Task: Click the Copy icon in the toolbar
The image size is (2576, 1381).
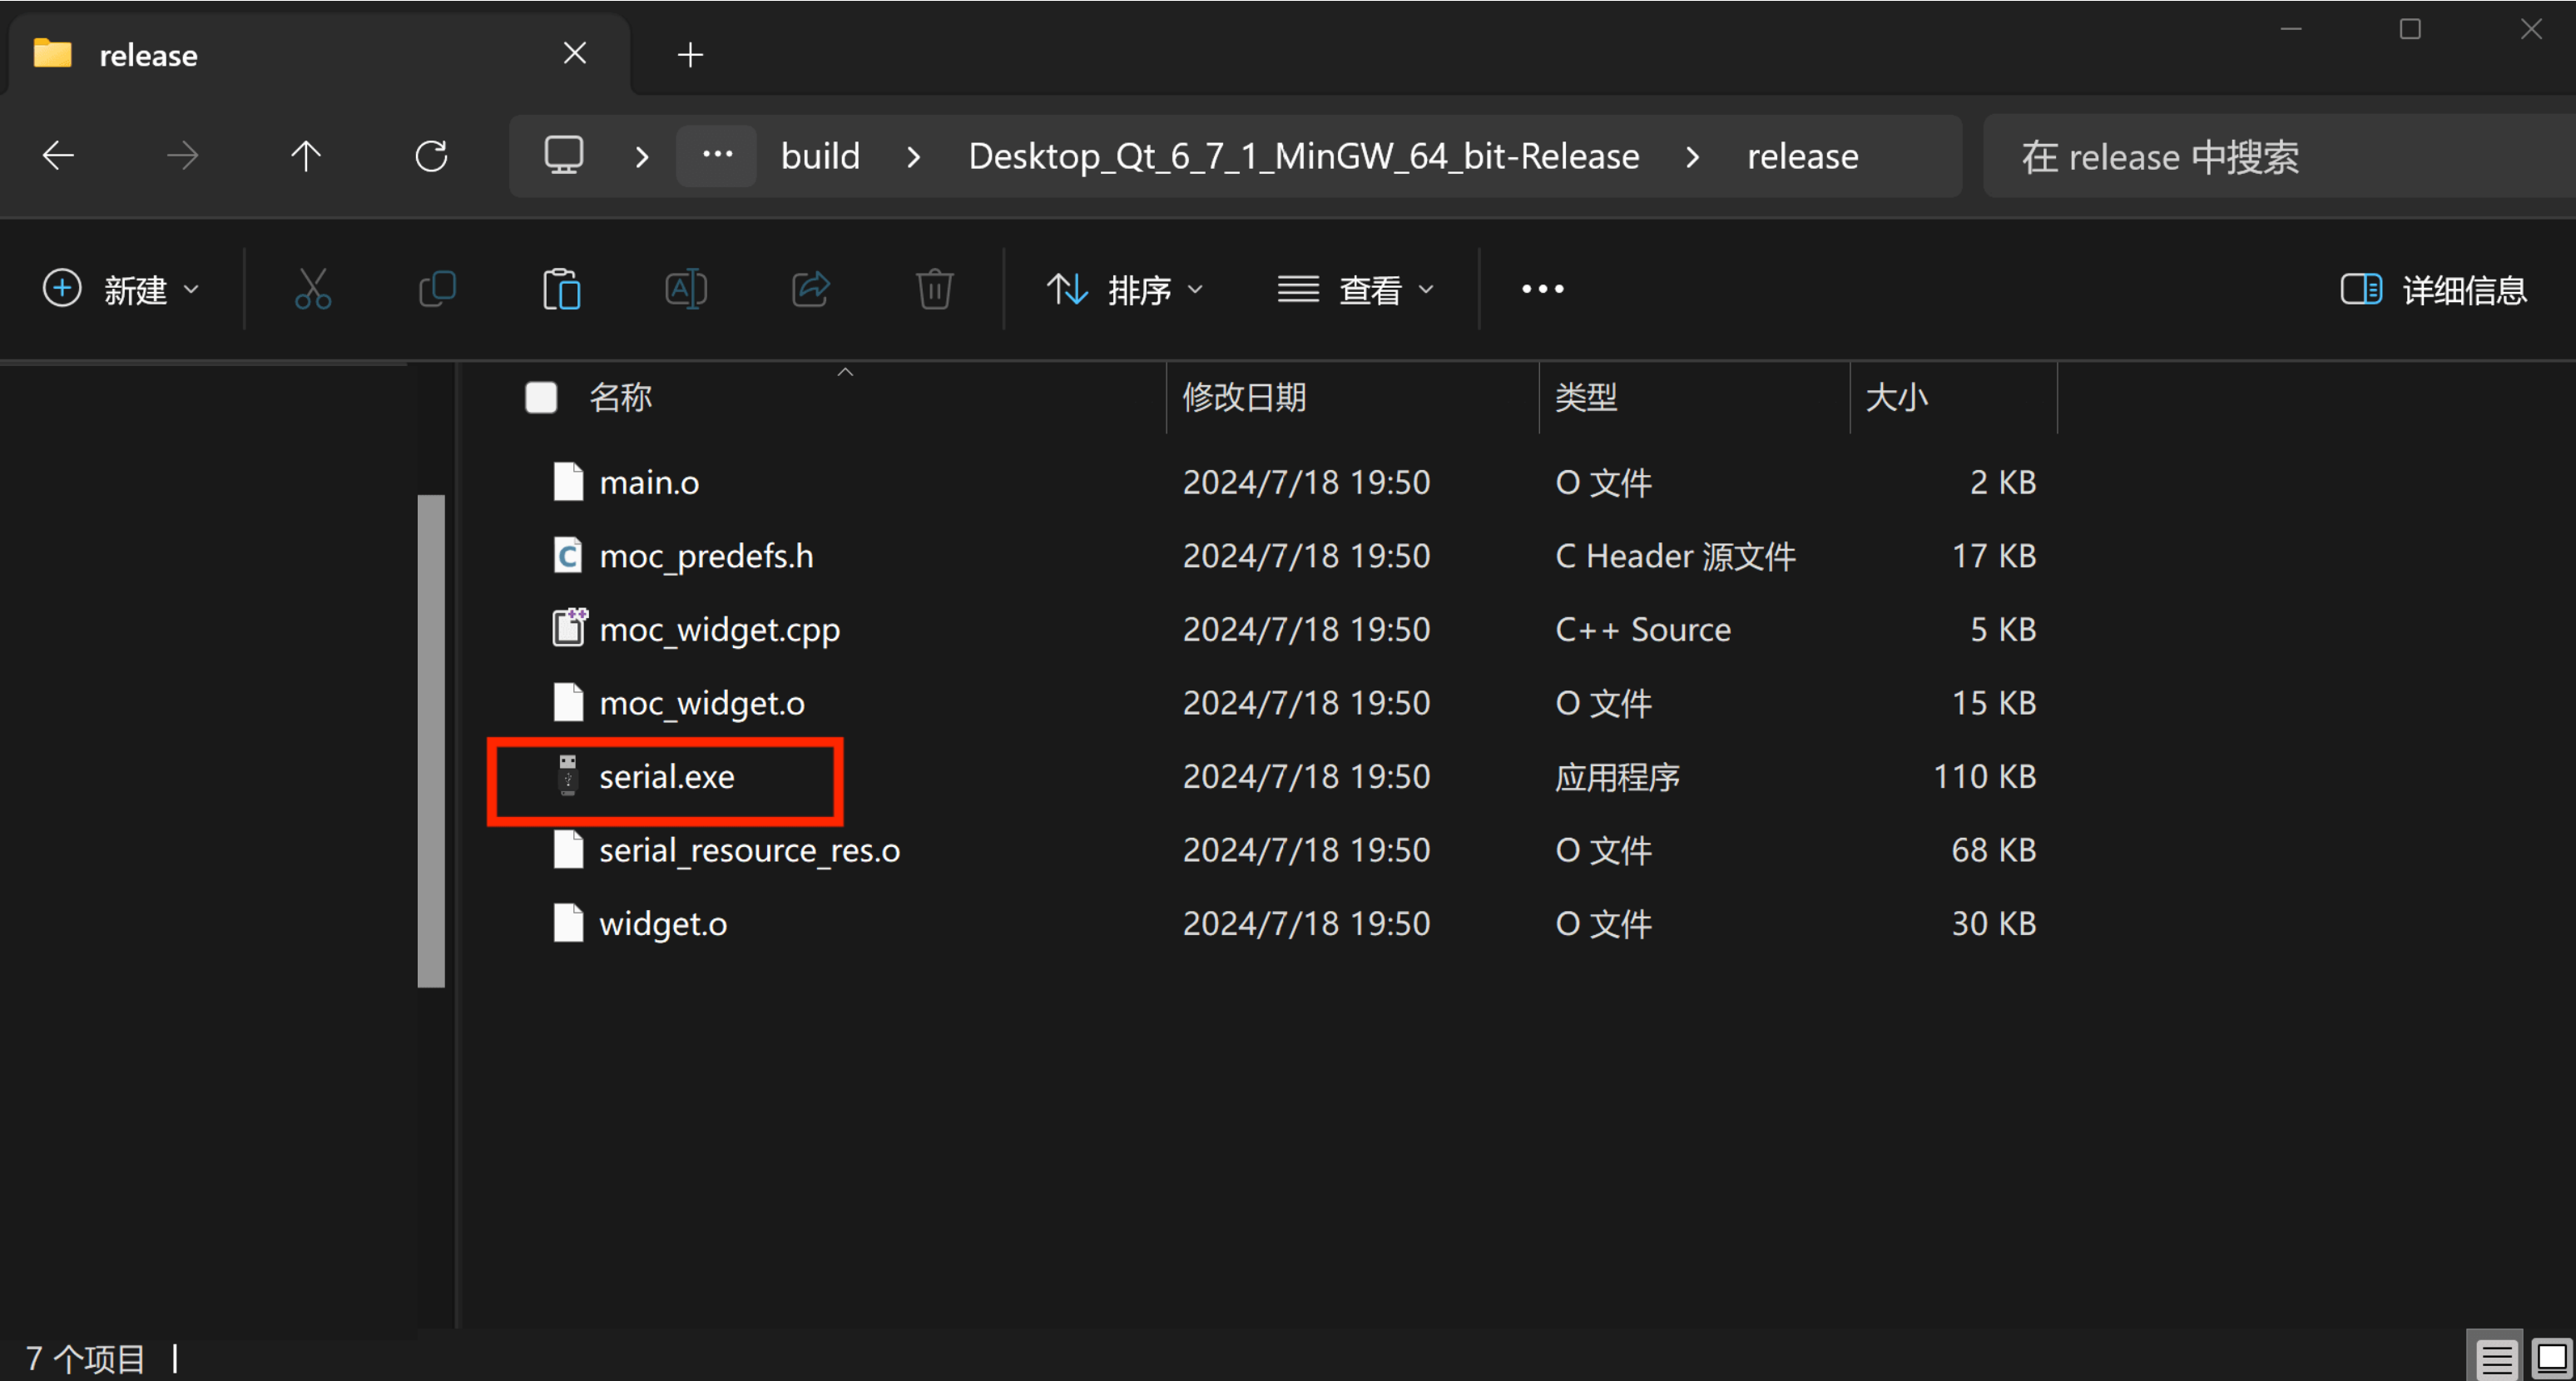Action: (437, 289)
